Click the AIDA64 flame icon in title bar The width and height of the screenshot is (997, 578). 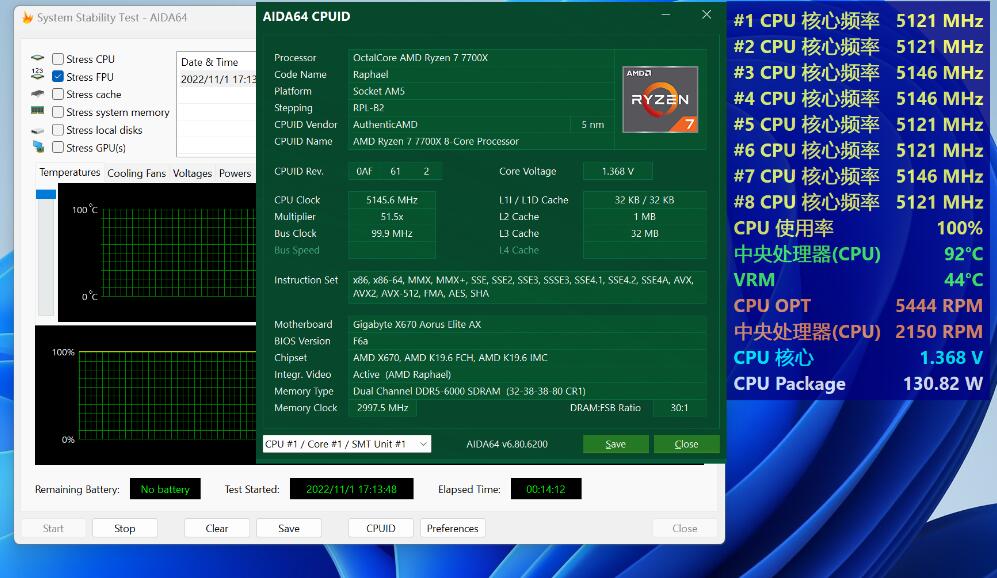pos(27,17)
